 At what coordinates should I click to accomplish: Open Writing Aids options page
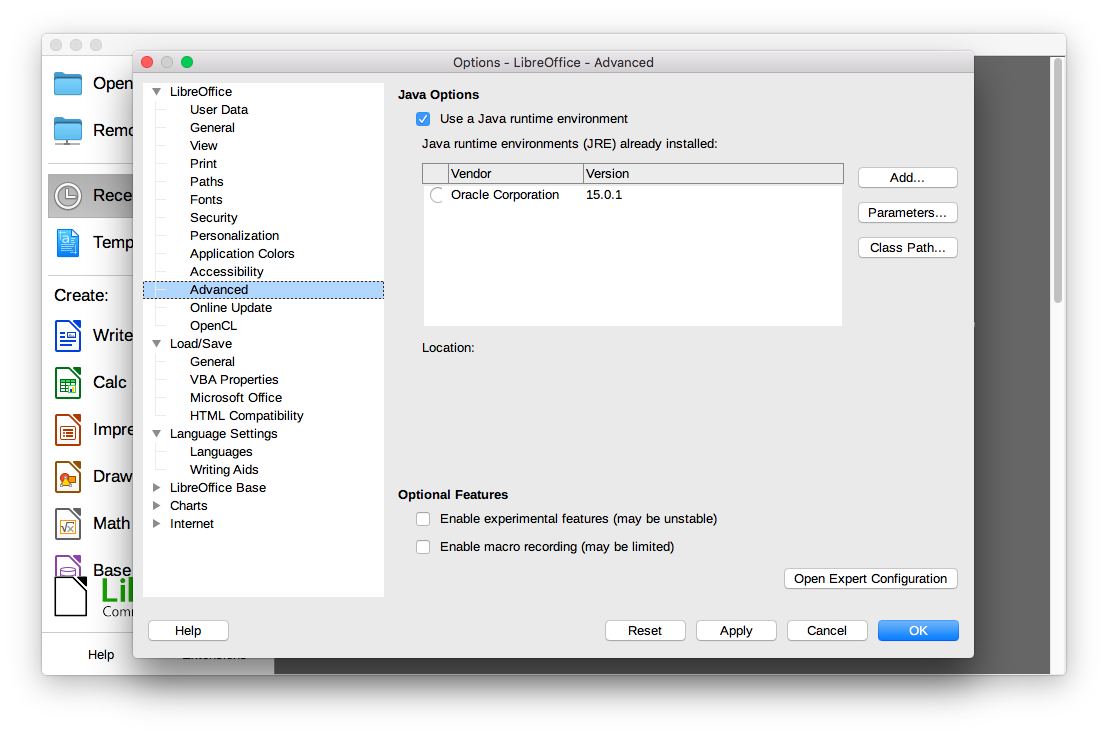point(224,470)
